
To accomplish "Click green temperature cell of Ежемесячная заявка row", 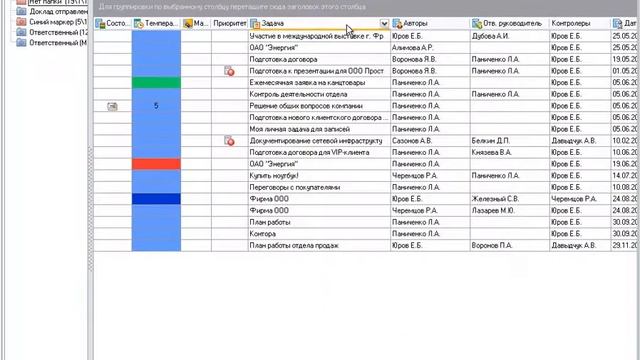I will tap(156, 83).
